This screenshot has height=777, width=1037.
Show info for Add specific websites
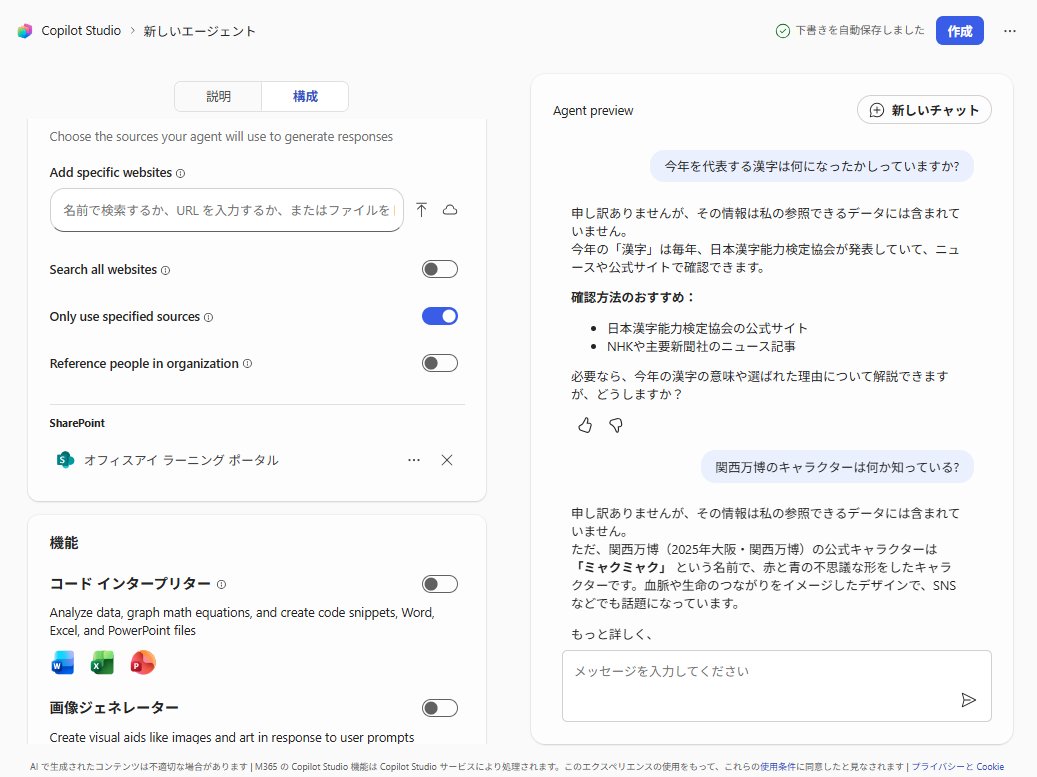[x=181, y=173]
